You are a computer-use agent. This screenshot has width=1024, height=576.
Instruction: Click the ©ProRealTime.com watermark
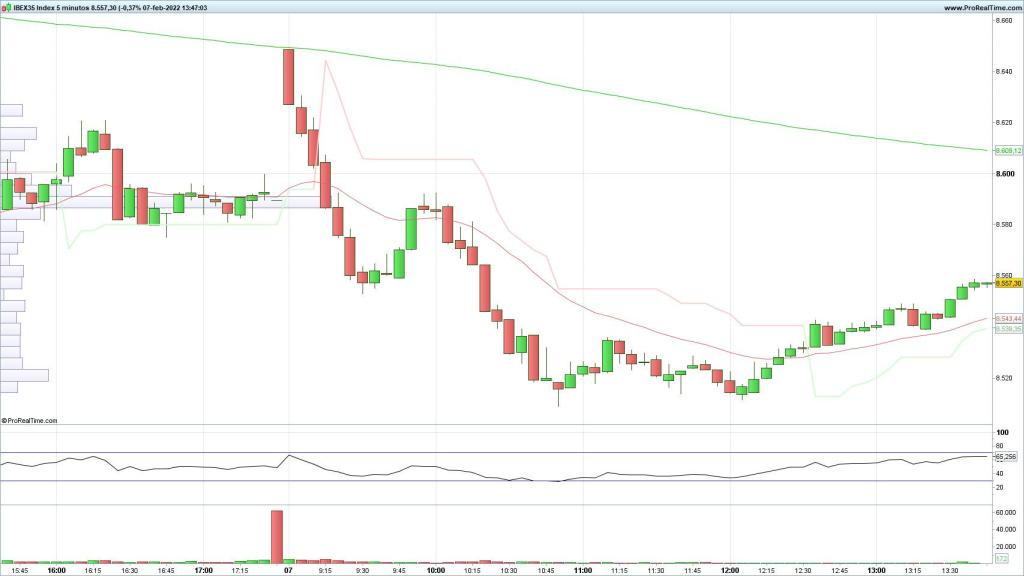pyautogui.click(x=30, y=421)
